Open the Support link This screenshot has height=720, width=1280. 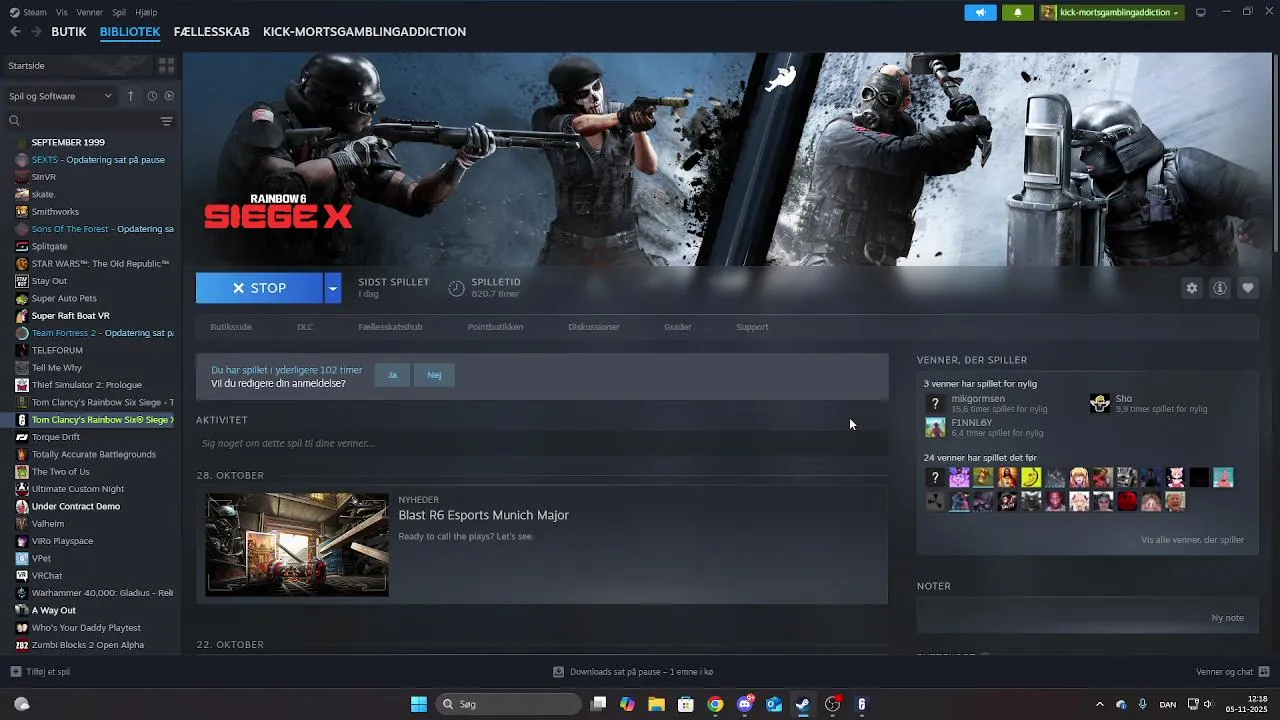click(x=752, y=327)
